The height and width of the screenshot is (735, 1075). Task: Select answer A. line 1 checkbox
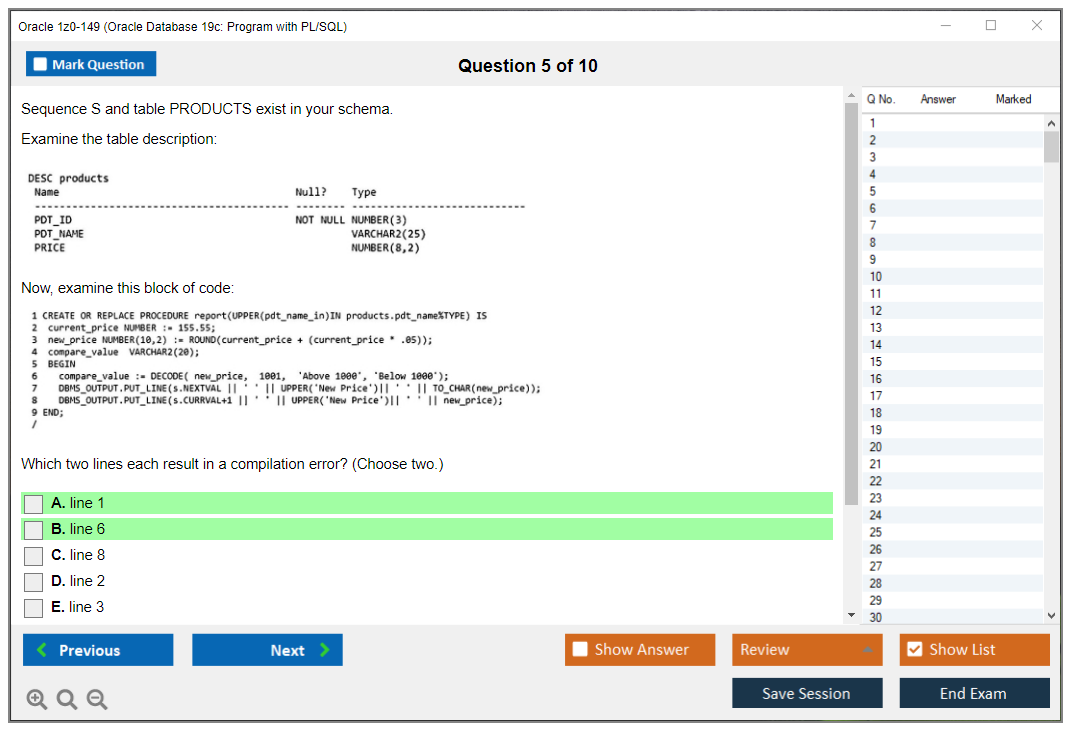(34, 504)
